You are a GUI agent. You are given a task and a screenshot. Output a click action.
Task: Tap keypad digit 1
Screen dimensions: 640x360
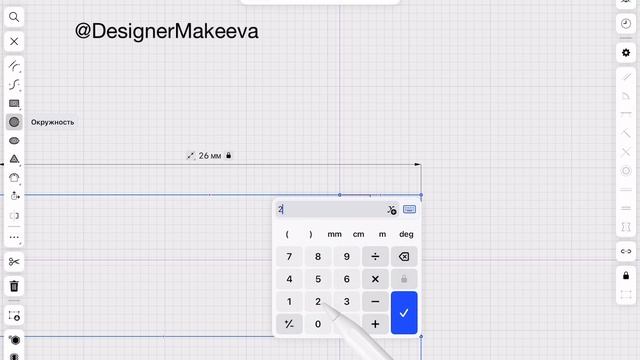(289, 302)
